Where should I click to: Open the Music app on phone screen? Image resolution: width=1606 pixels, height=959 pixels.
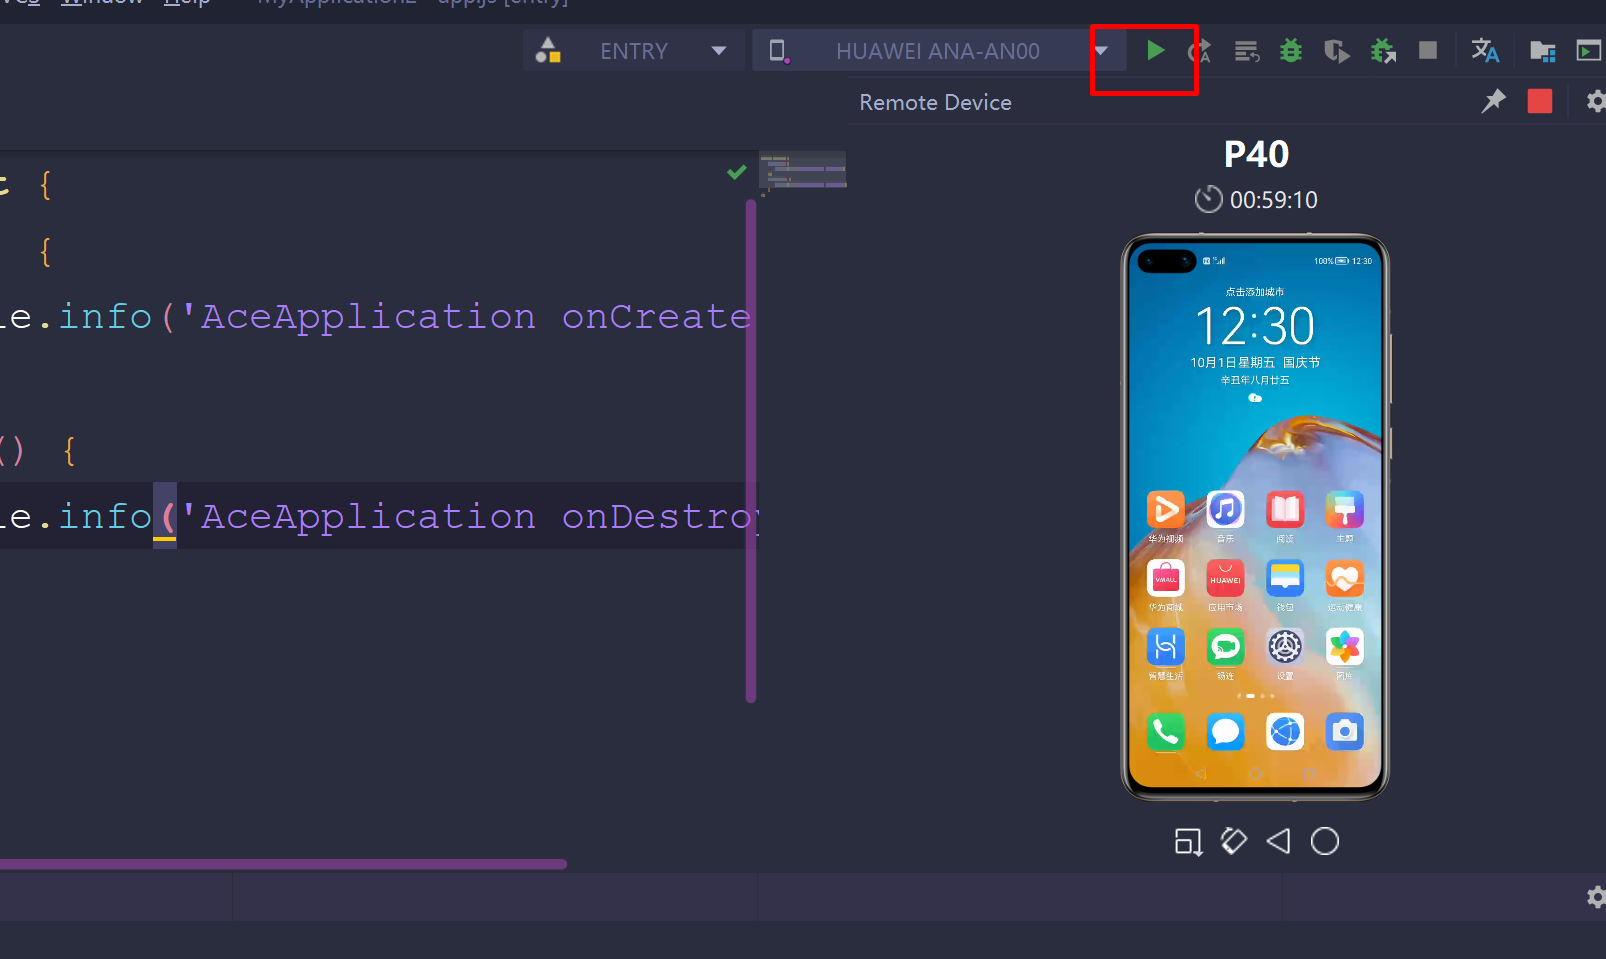click(x=1225, y=510)
